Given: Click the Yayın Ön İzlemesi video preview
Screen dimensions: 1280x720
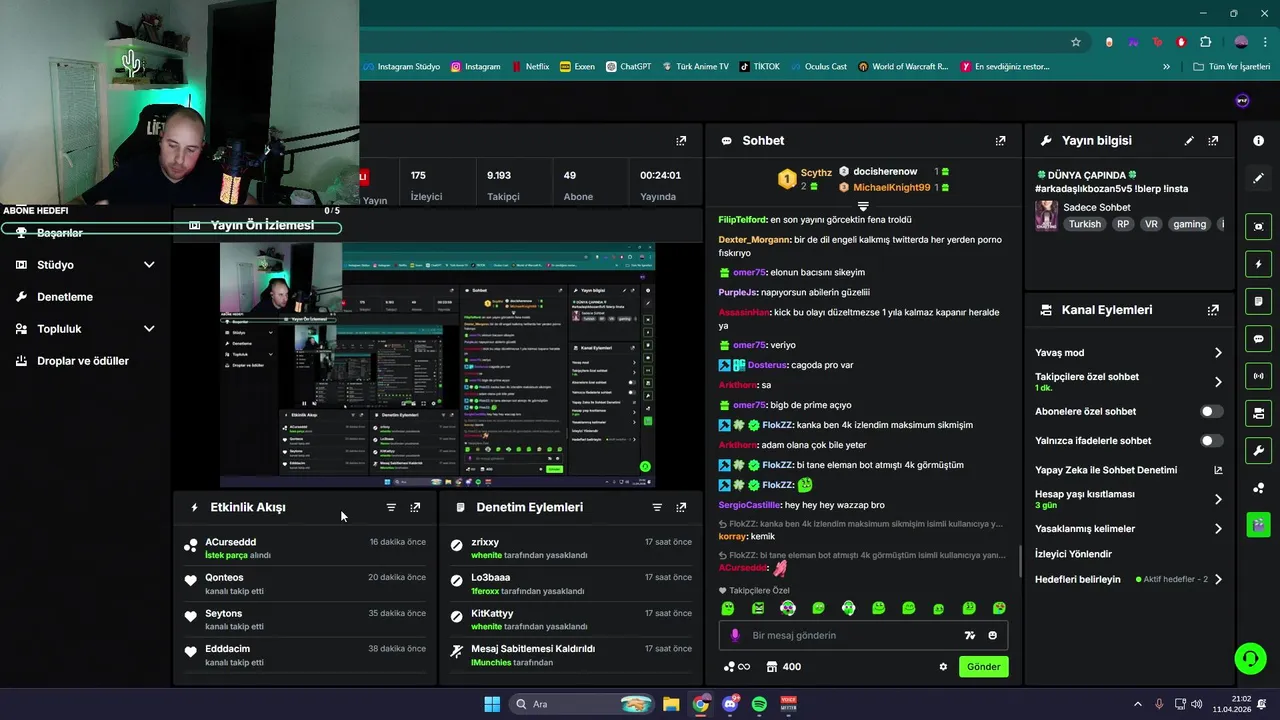Looking at the screenshot, I should coord(438,365).
